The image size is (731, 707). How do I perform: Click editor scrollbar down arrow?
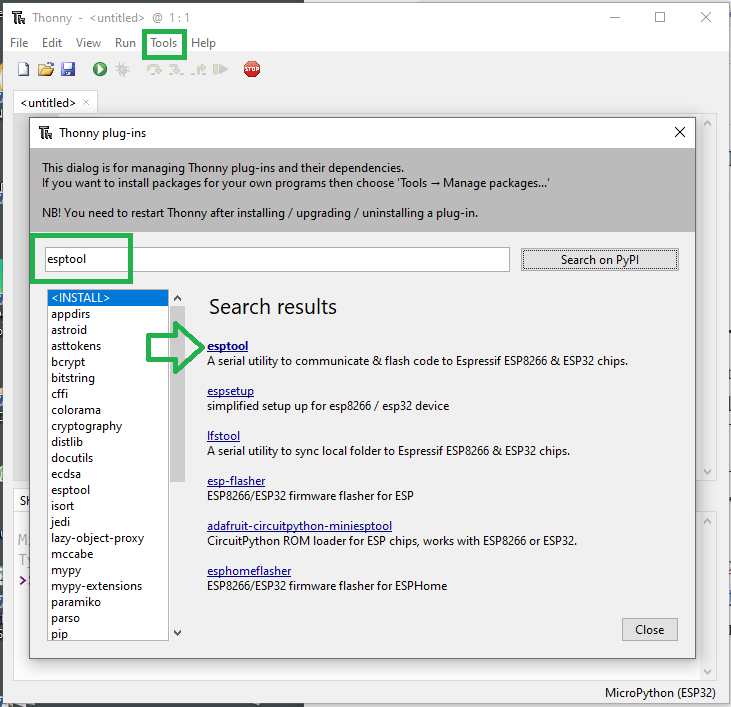[x=707, y=472]
